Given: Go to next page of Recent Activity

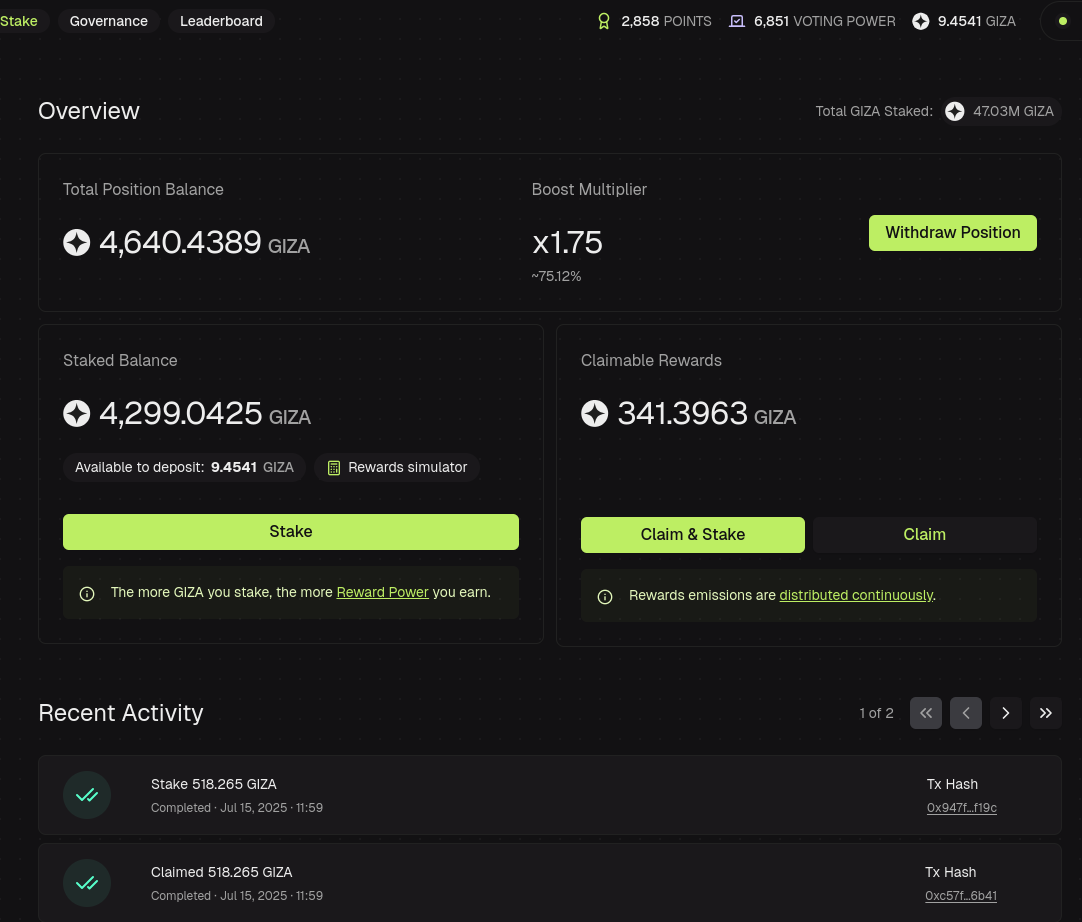Looking at the screenshot, I should (1005, 713).
